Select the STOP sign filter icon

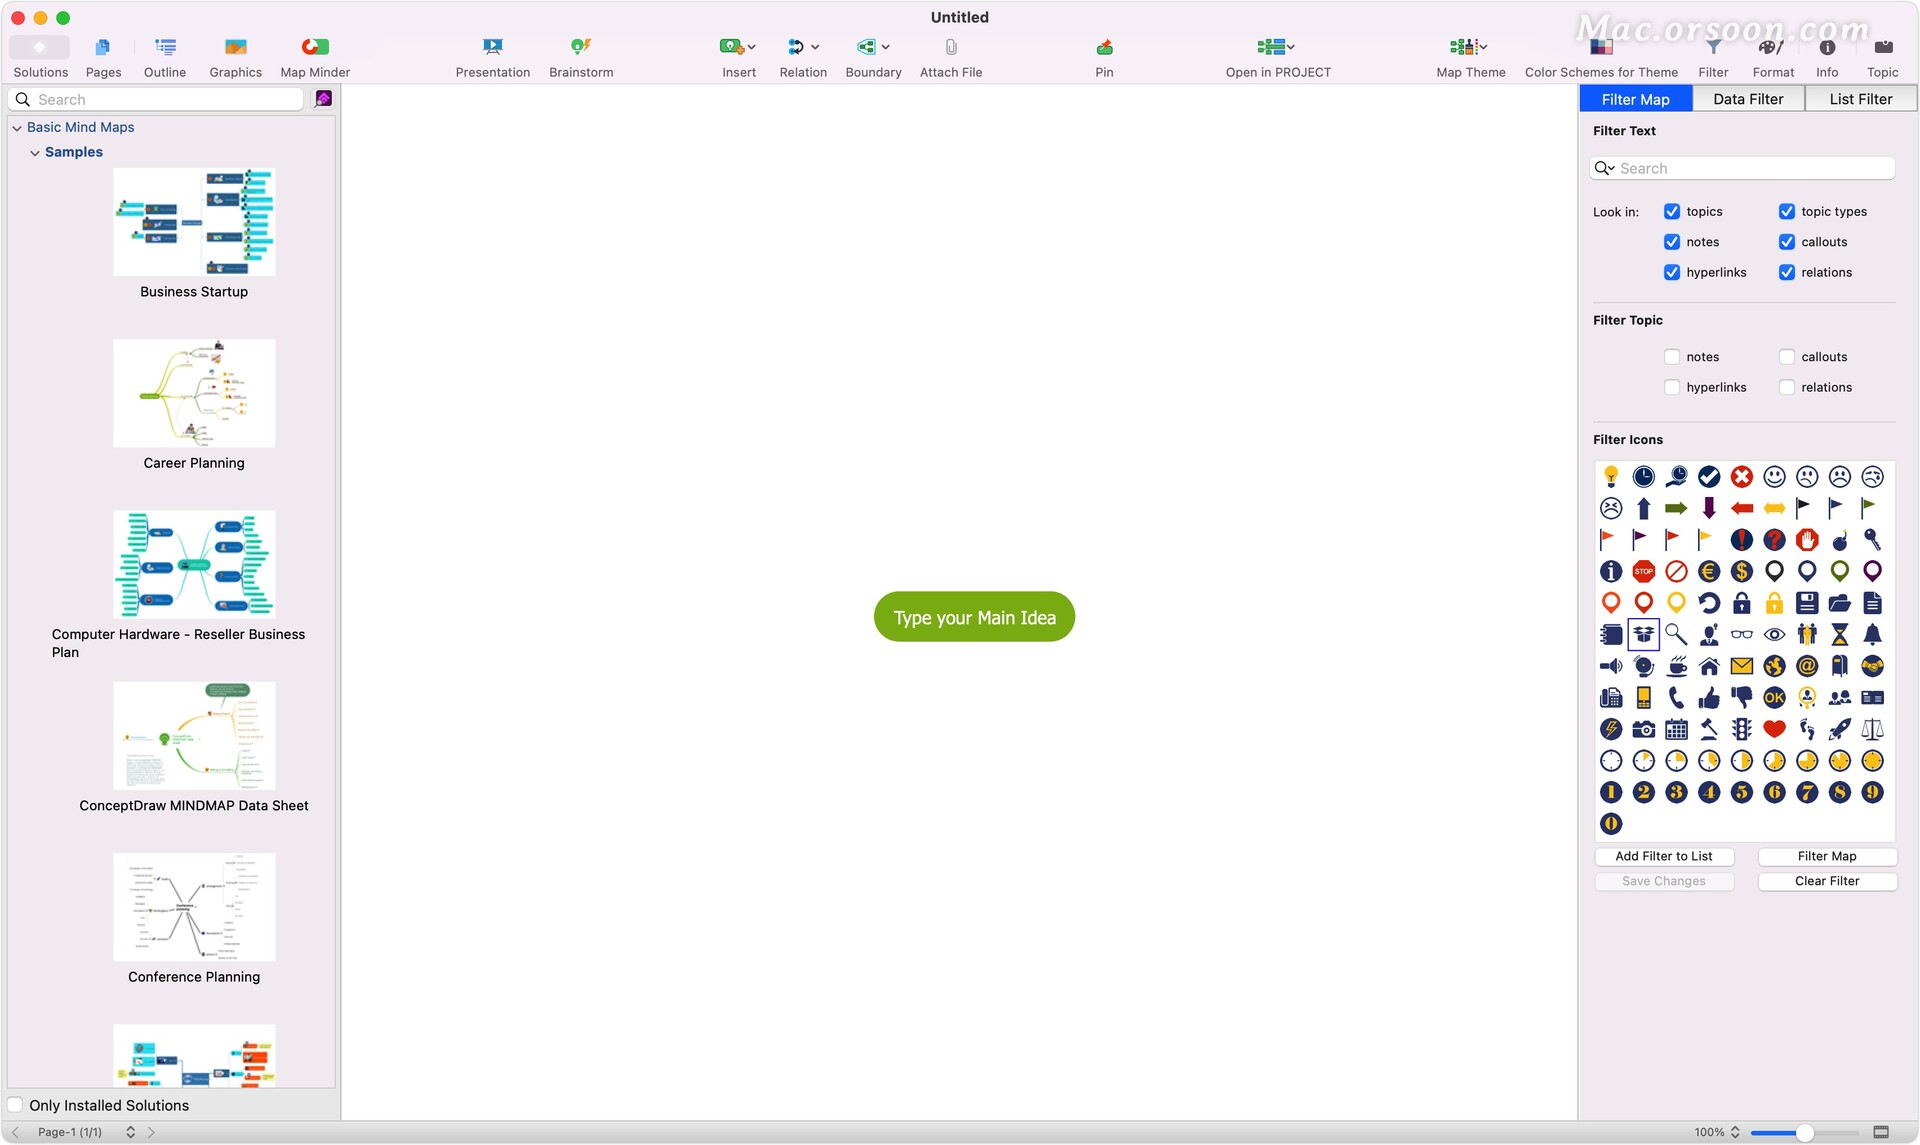coord(1643,572)
